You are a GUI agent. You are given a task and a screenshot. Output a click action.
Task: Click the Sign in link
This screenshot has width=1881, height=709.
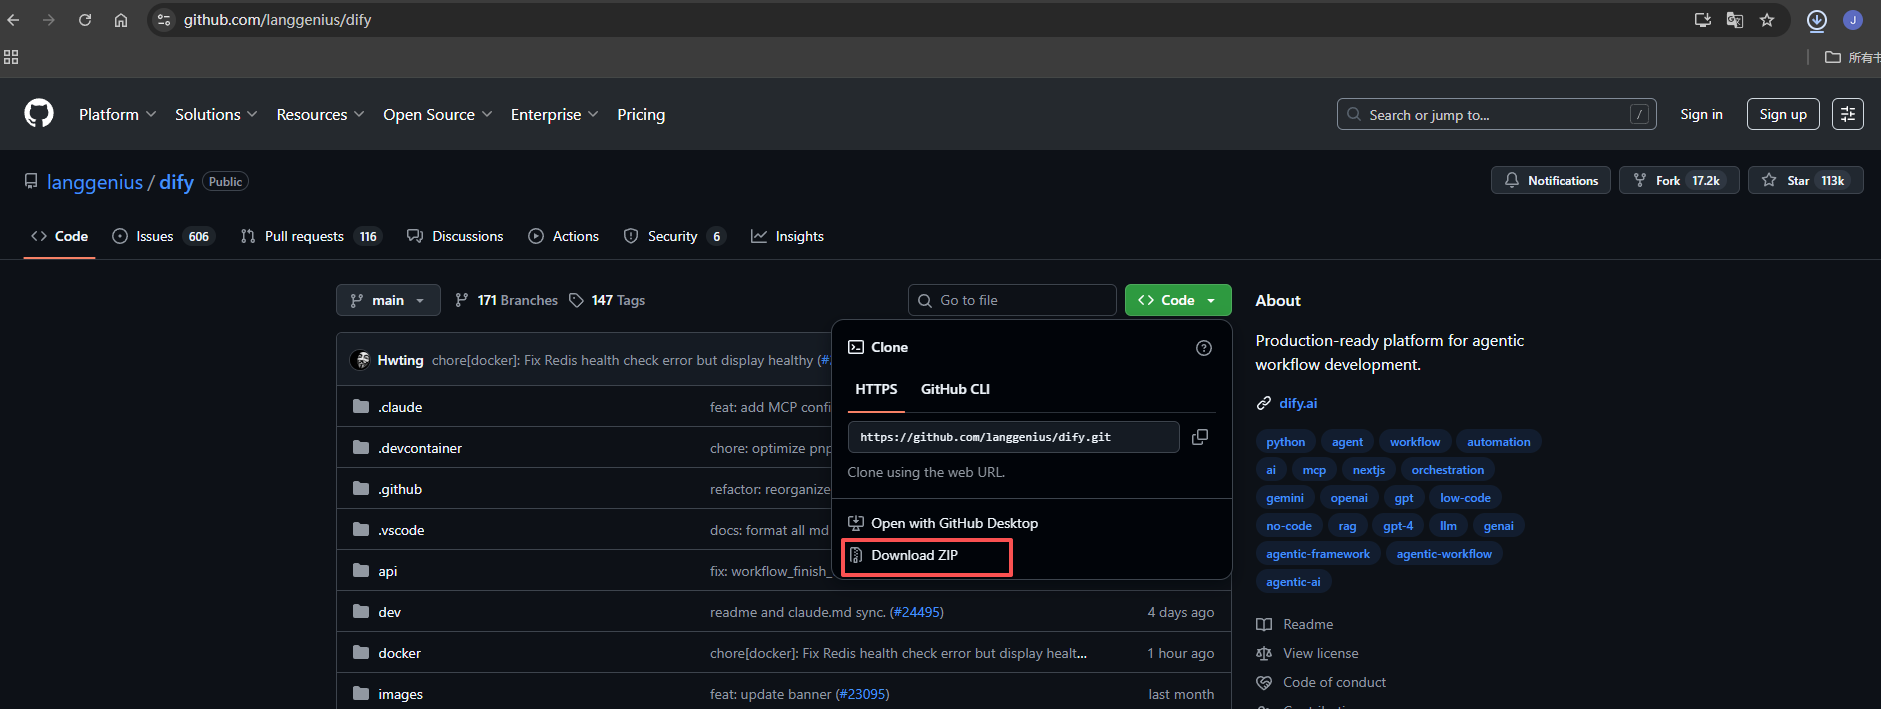[1701, 114]
